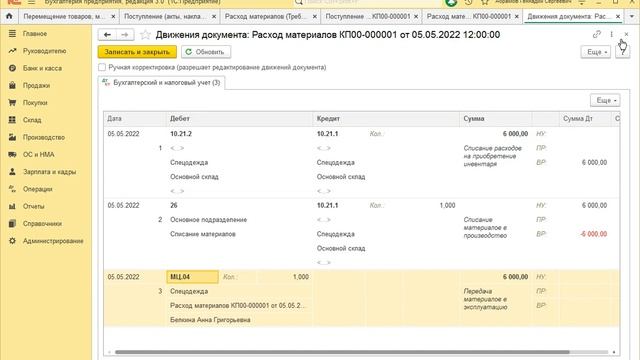640x360 pixels.
Task: Click the Справочники book icon
Action: point(12,224)
